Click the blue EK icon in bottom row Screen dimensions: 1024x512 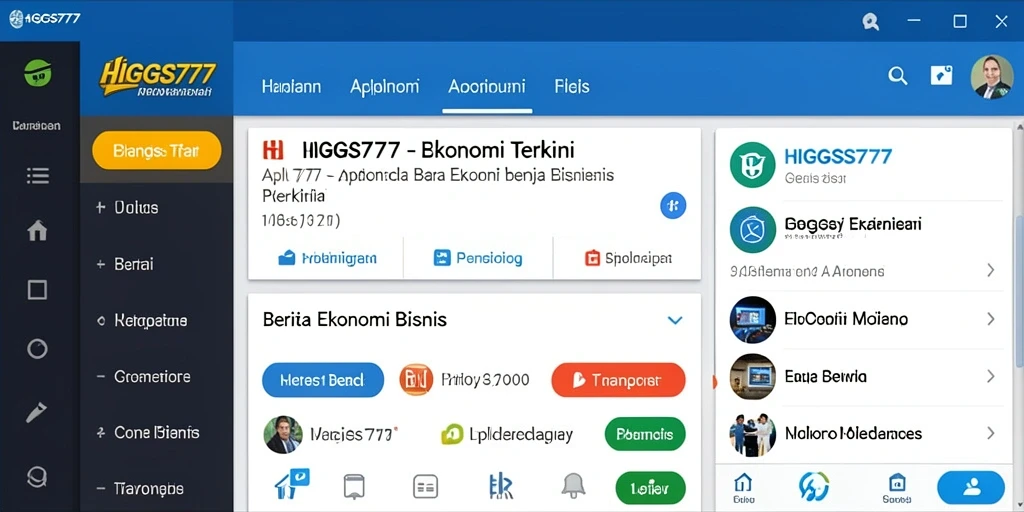[x=501, y=487]
